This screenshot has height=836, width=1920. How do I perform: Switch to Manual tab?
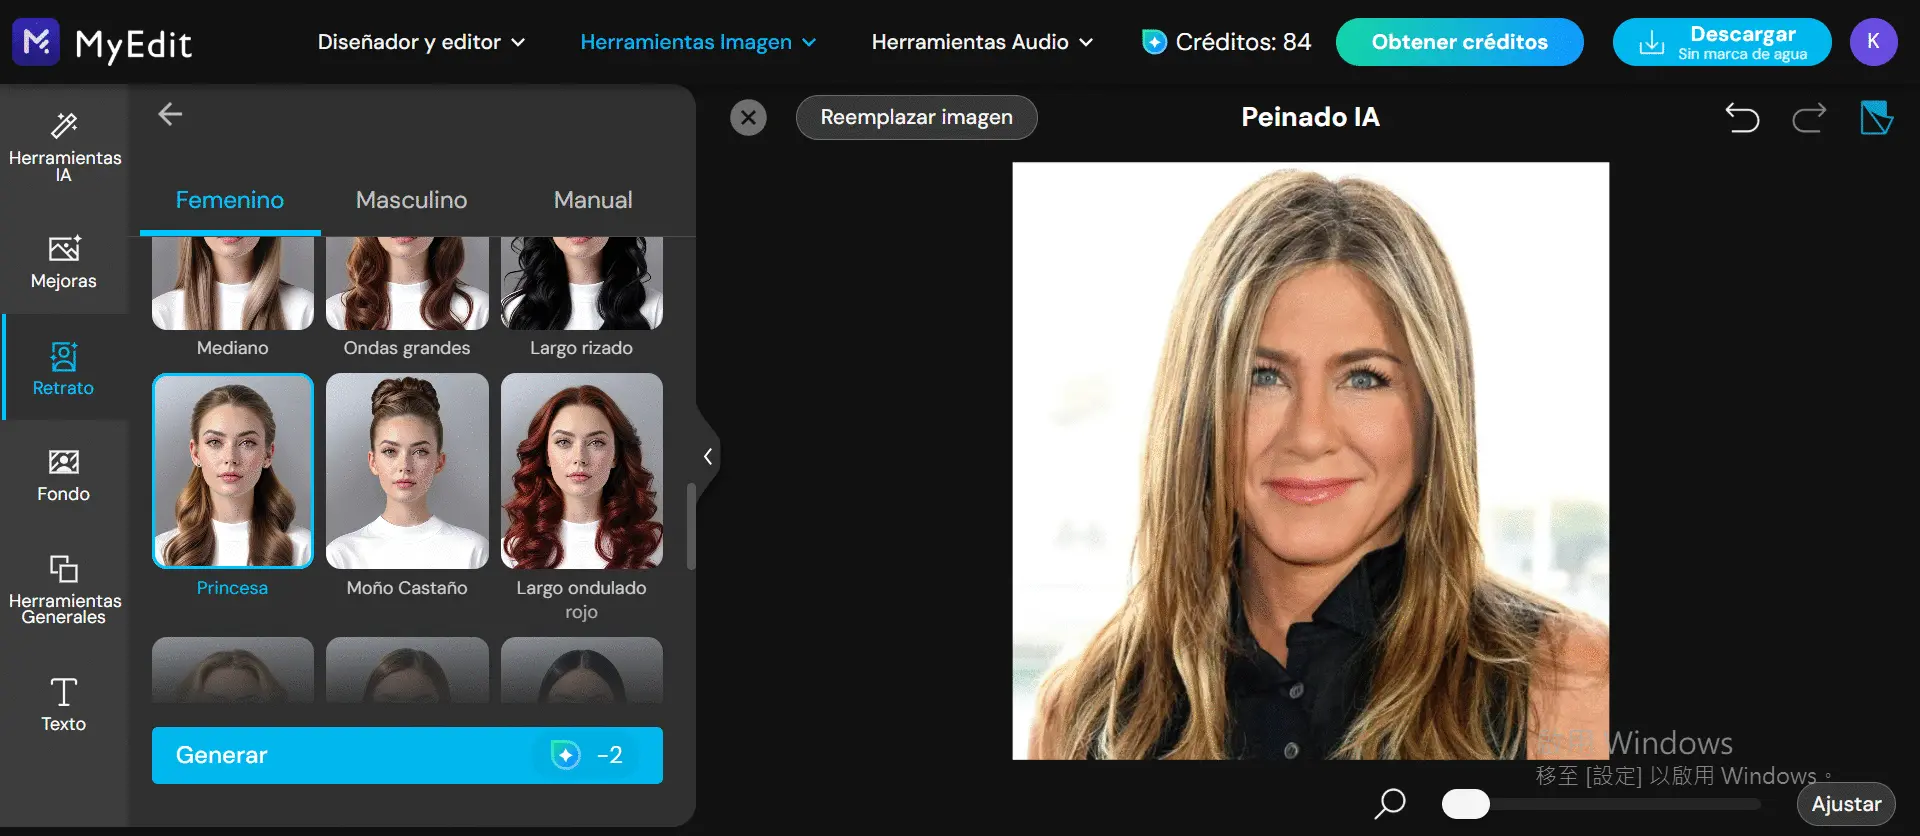tap(593, 200)
